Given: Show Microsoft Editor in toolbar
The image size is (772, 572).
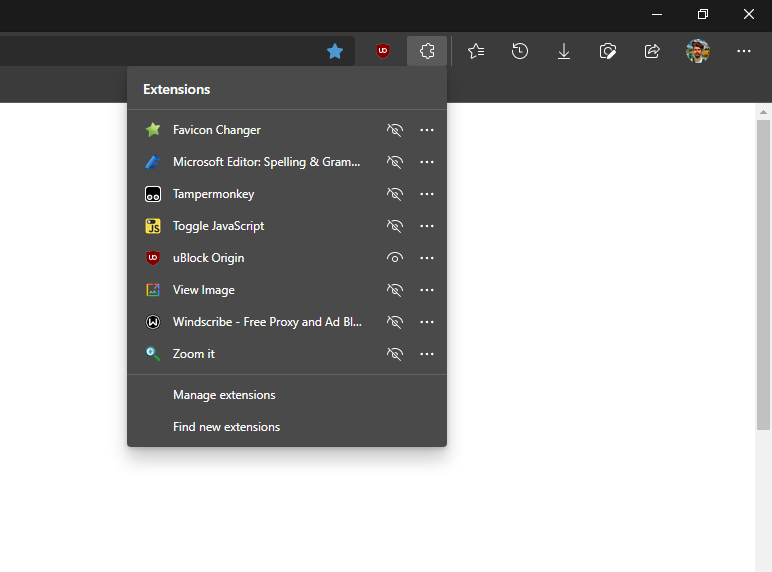Looking at the screenshot, I should (395, 162).
